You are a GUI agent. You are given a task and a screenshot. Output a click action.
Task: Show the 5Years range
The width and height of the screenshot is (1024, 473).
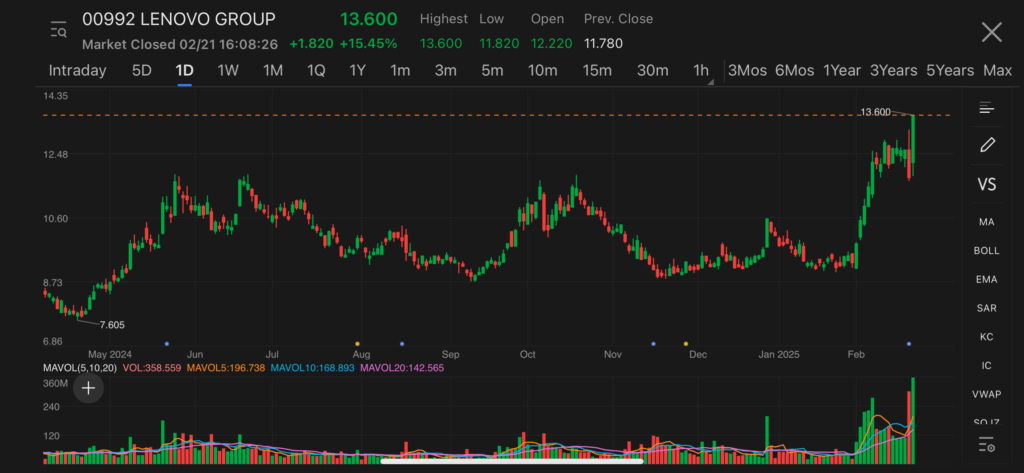(x=949, y=70)
